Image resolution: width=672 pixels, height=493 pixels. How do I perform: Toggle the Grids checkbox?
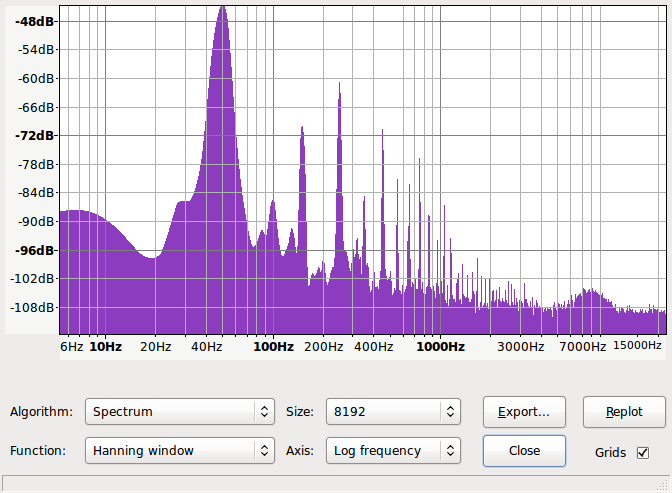[643, 453]
